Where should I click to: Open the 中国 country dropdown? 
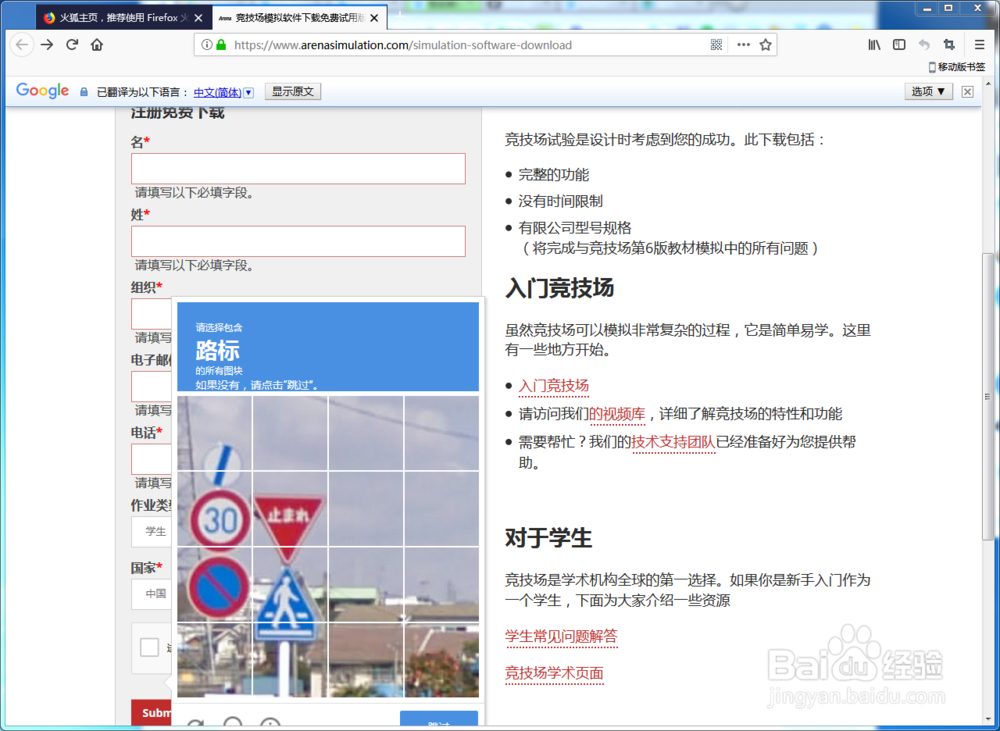(153, 594)
